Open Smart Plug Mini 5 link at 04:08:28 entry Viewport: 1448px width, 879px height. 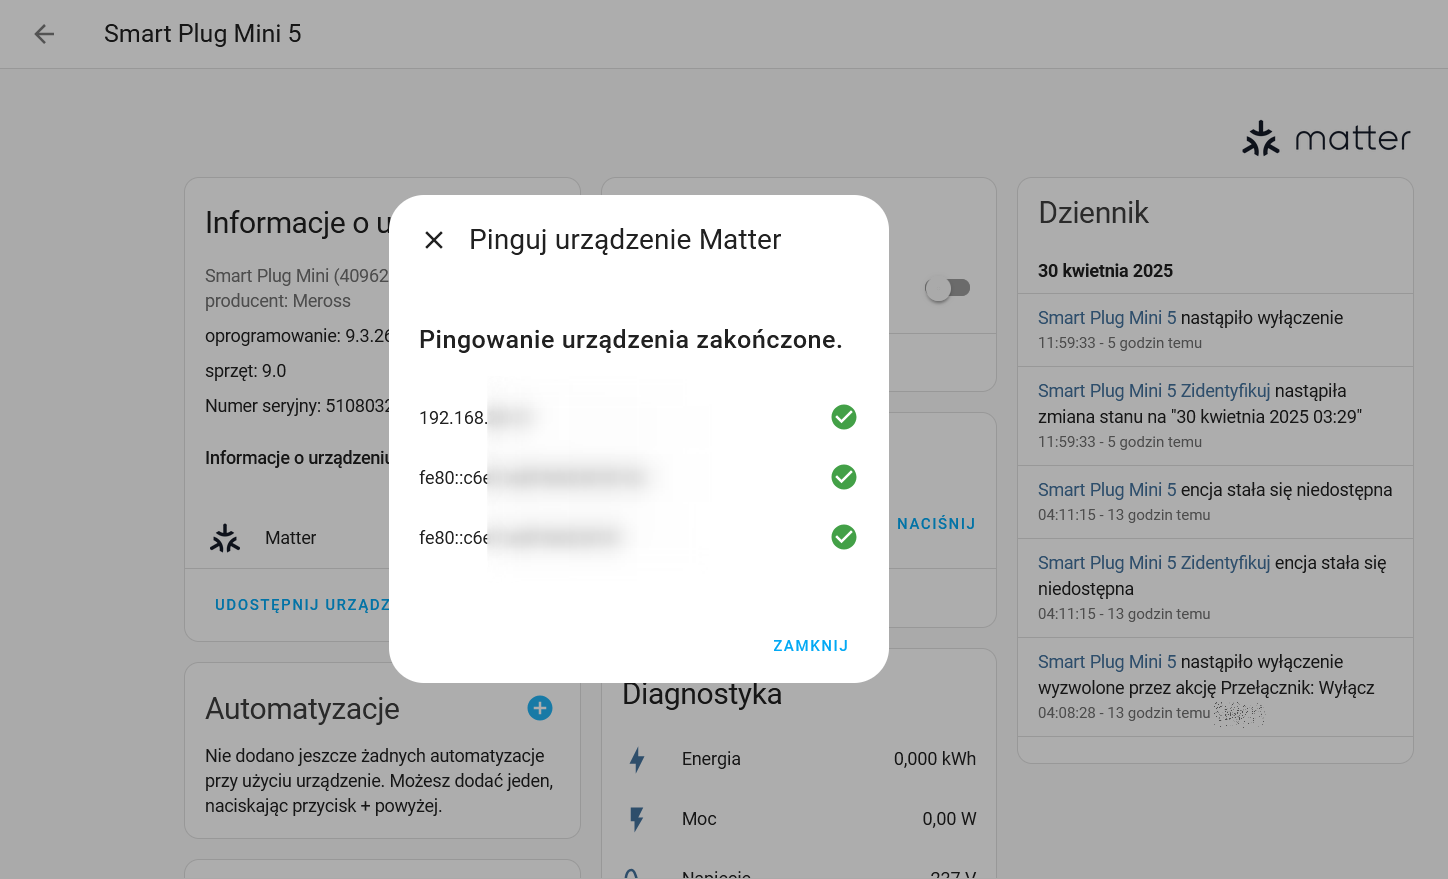(x=1107, y=662)
